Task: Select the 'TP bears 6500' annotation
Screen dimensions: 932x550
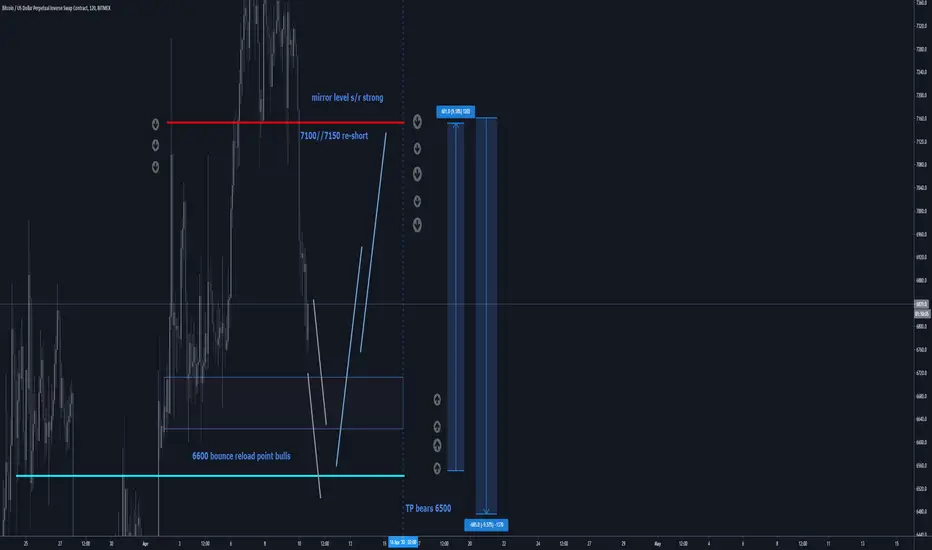Action: pyautogui.click(x=428, y=508)
